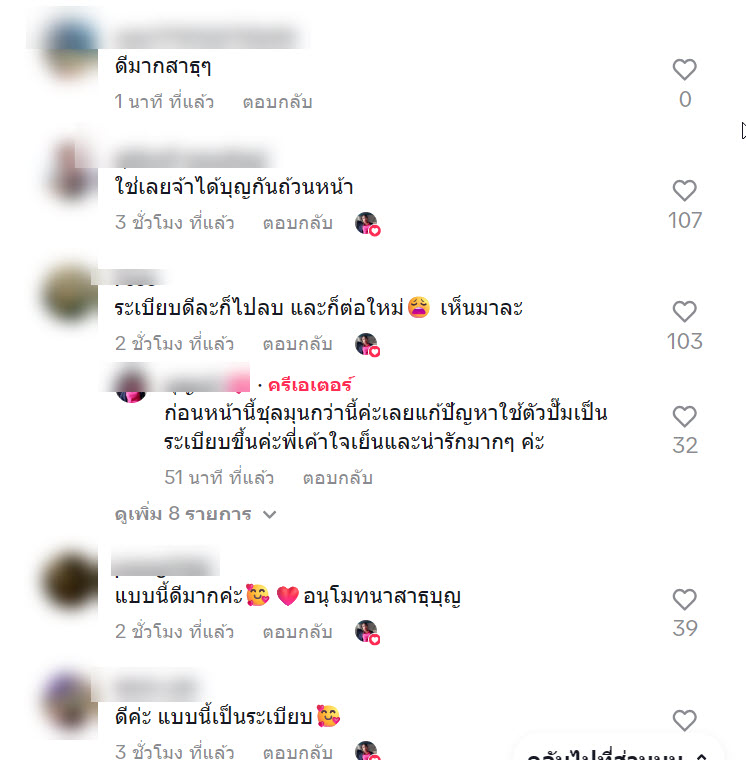The height and width of the screenshot is (760, 746).
Task: Reply to the comment "ดีมากสาธุๆ"
Action: pos(277,102)
